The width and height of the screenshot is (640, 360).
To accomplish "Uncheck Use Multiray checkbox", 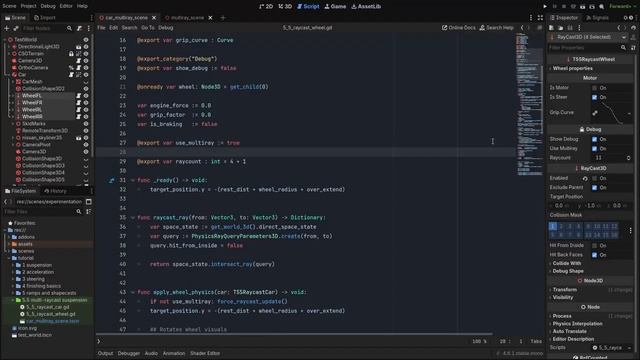I will (x=595, y=149).
